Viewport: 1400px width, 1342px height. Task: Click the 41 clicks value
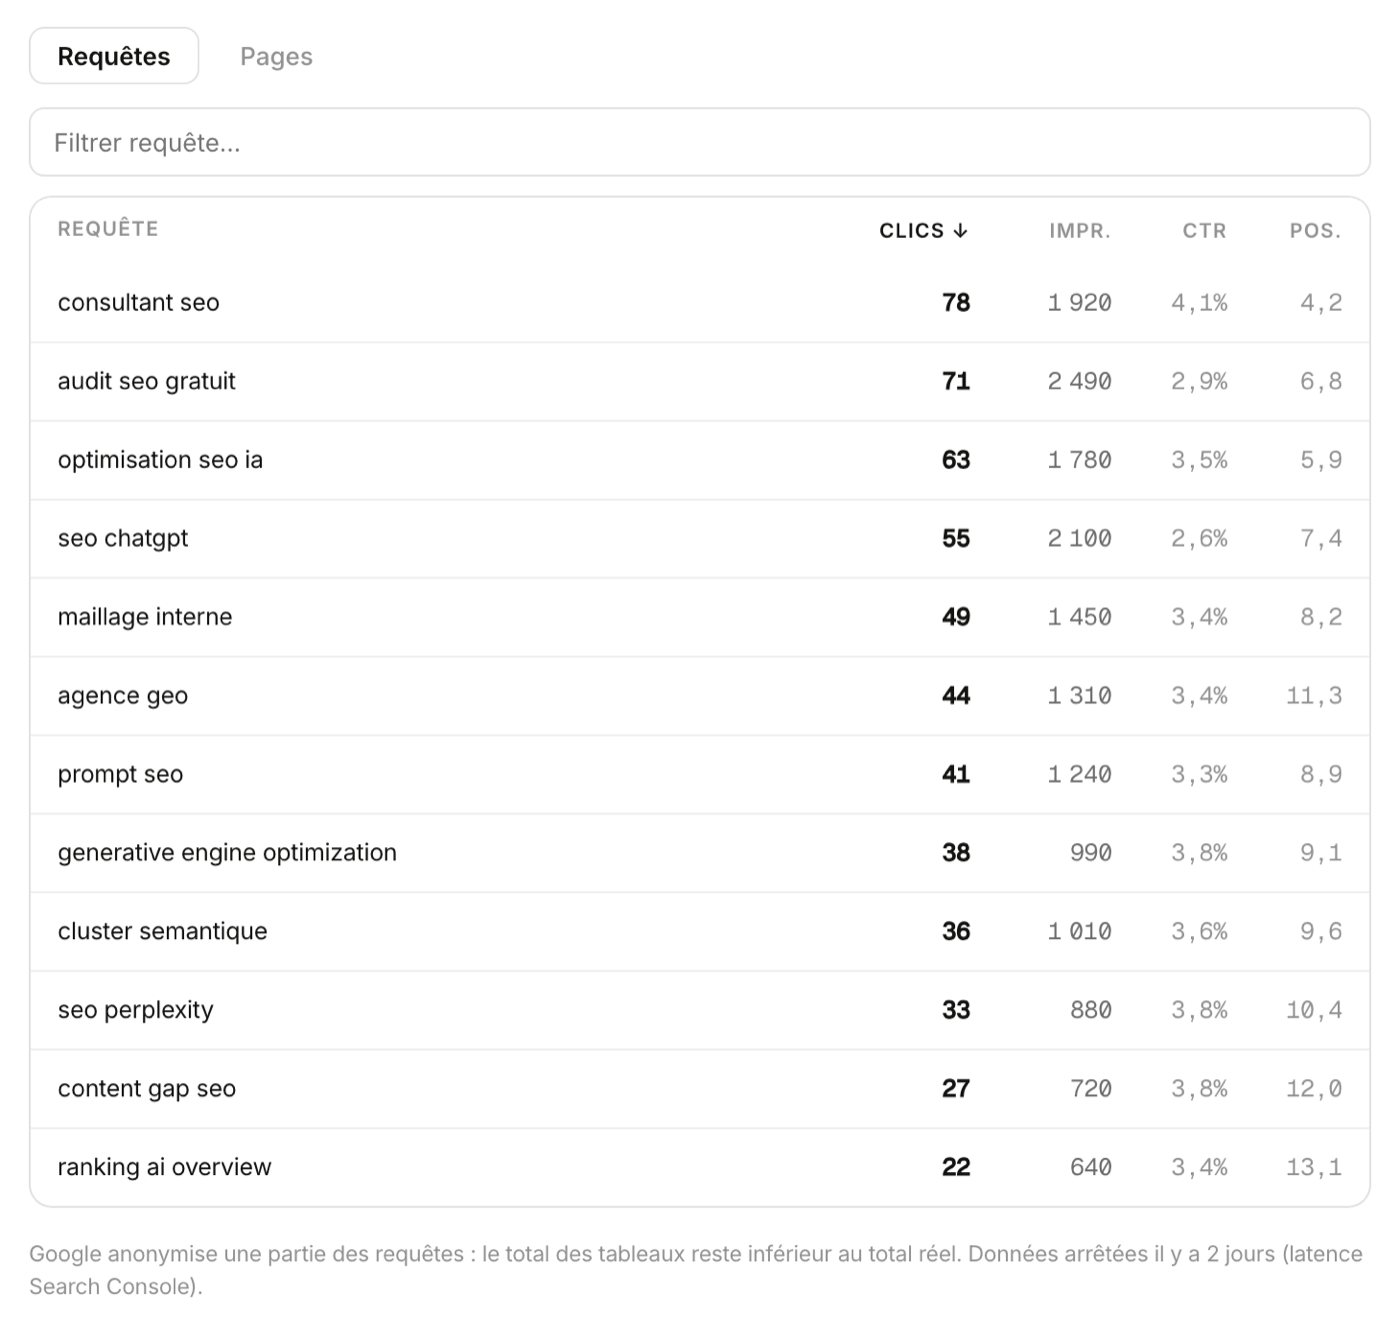click(956, 775)
